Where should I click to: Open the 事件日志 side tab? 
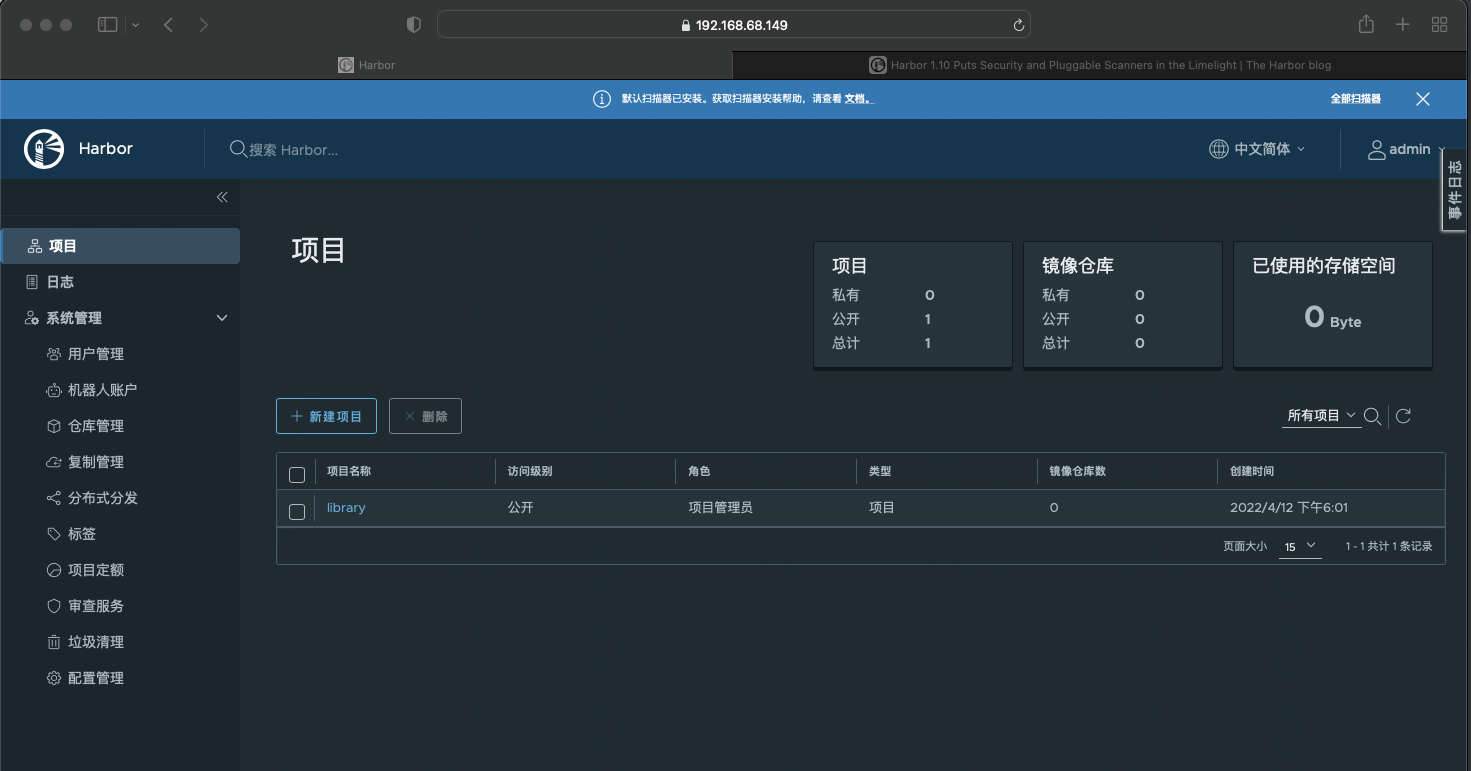pos(1455,190)
